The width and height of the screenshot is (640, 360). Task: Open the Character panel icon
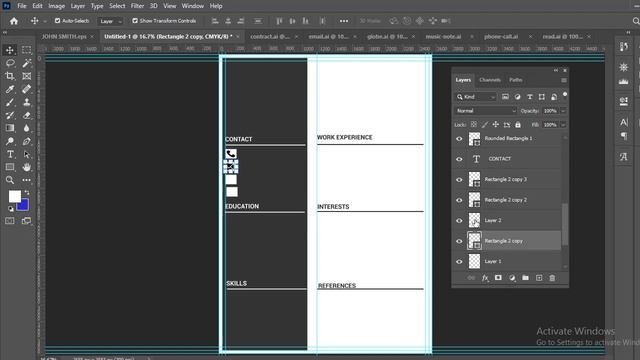coord(624,122)
